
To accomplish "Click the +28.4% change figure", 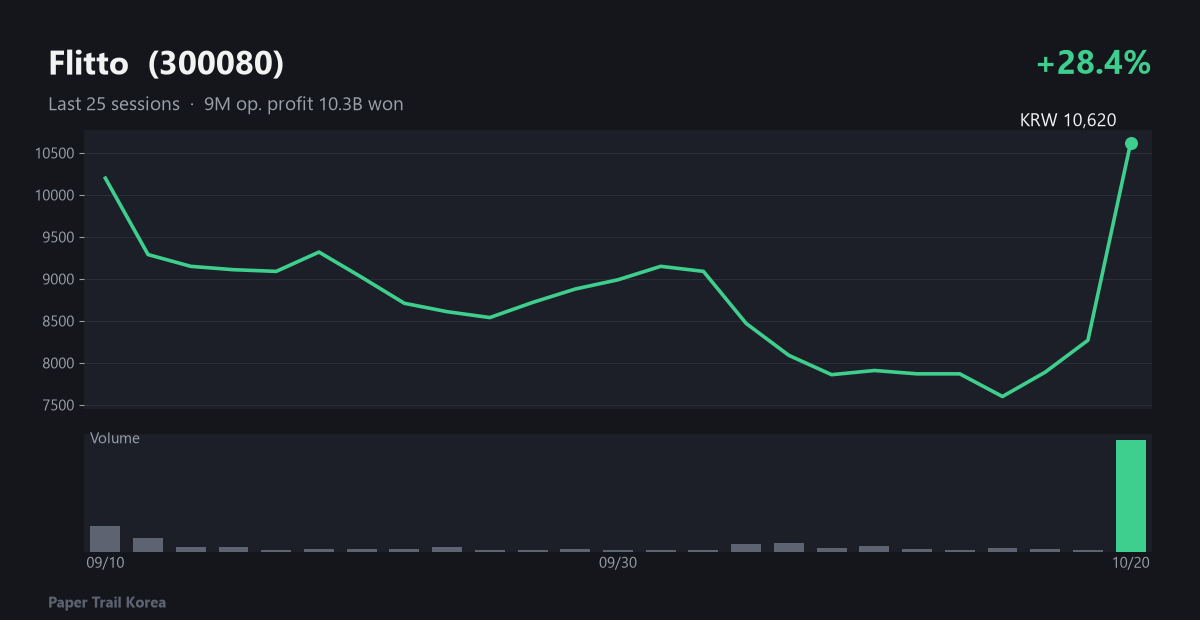I will point(1093,64).
